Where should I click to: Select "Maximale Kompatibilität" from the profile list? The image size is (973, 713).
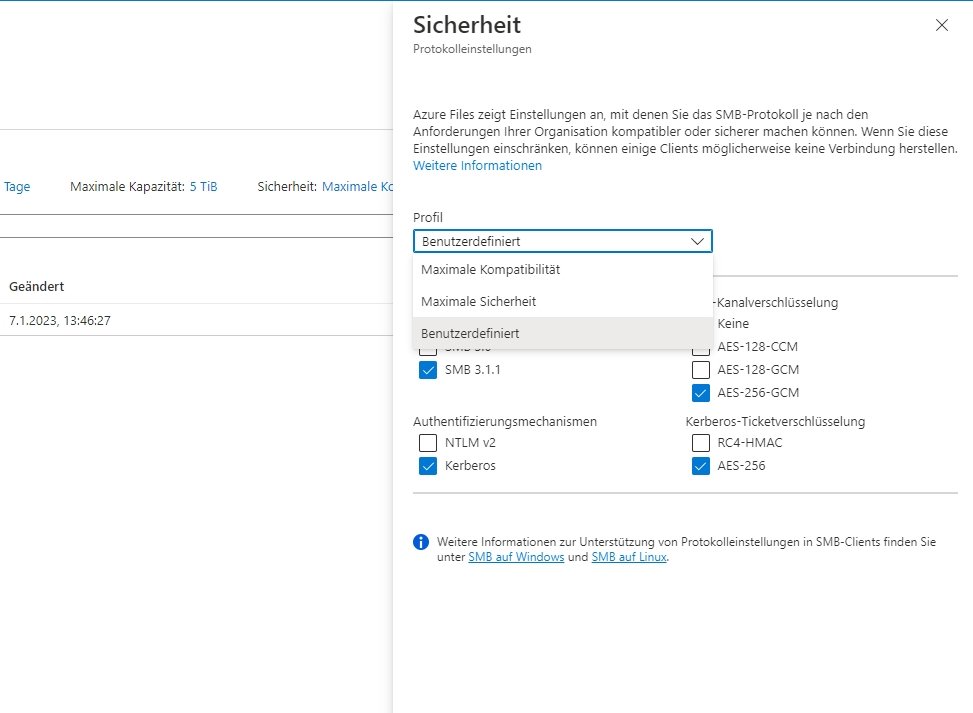point(491,269)
